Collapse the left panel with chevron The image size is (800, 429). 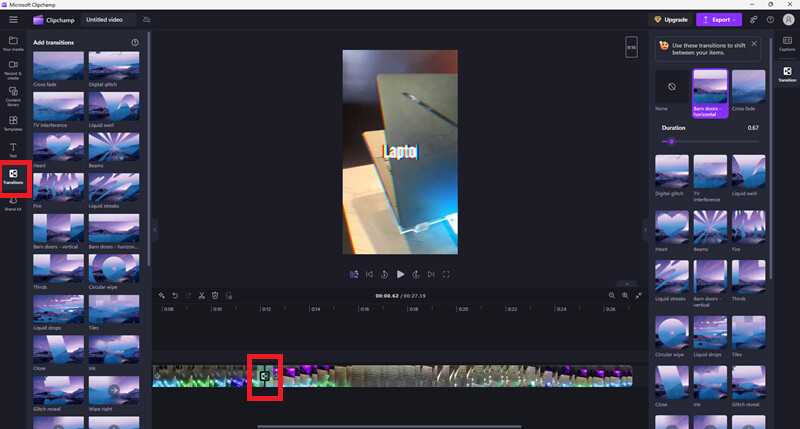tap(155, 230)
